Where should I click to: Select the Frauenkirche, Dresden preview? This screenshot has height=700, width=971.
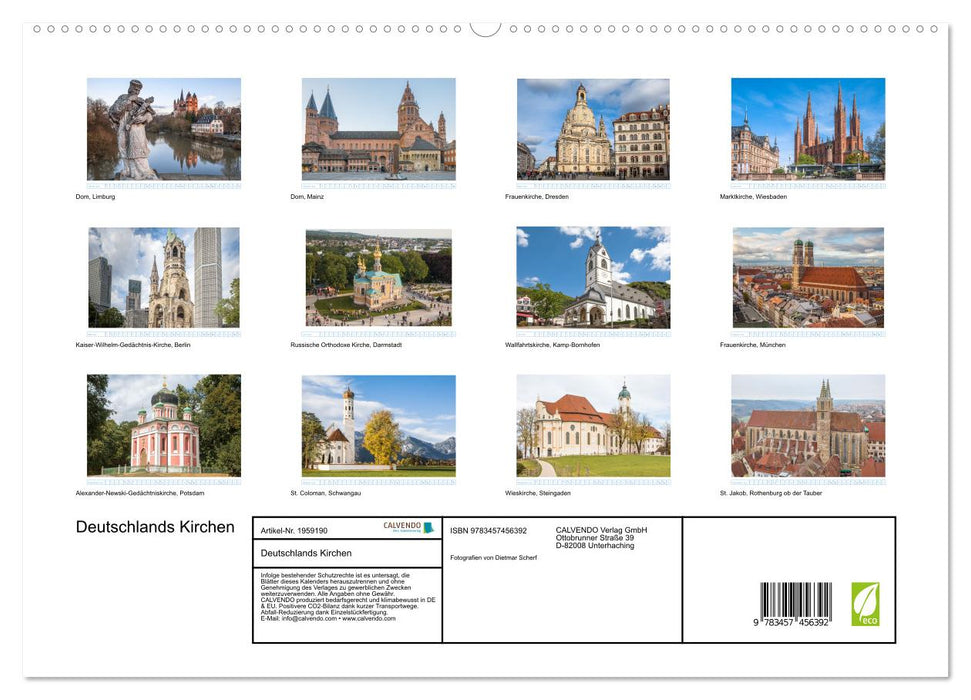pyautogui.click(x=592, y=130)
